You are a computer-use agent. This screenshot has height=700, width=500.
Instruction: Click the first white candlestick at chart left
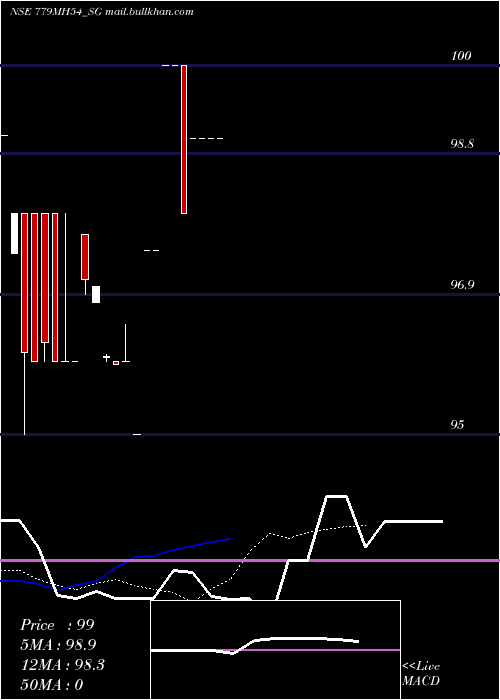click(x=14, y=233)
